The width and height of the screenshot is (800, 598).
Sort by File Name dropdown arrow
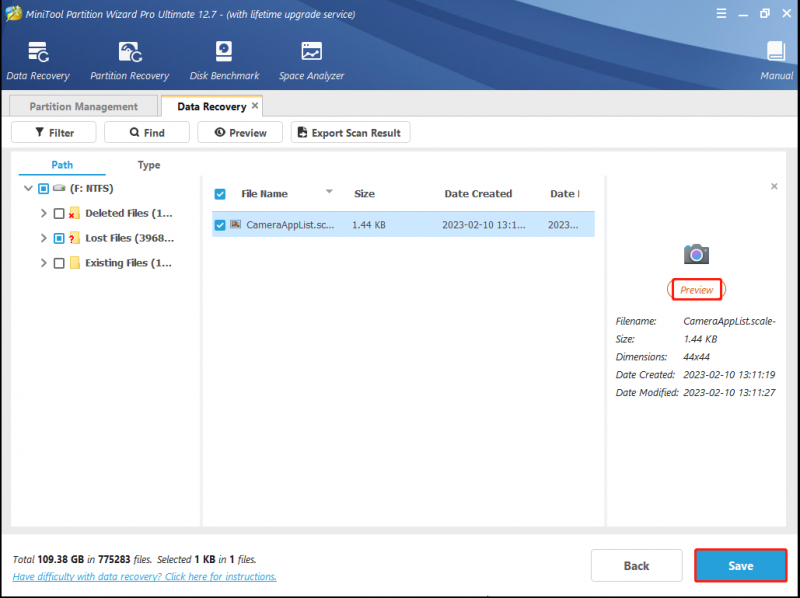[329, 192]
